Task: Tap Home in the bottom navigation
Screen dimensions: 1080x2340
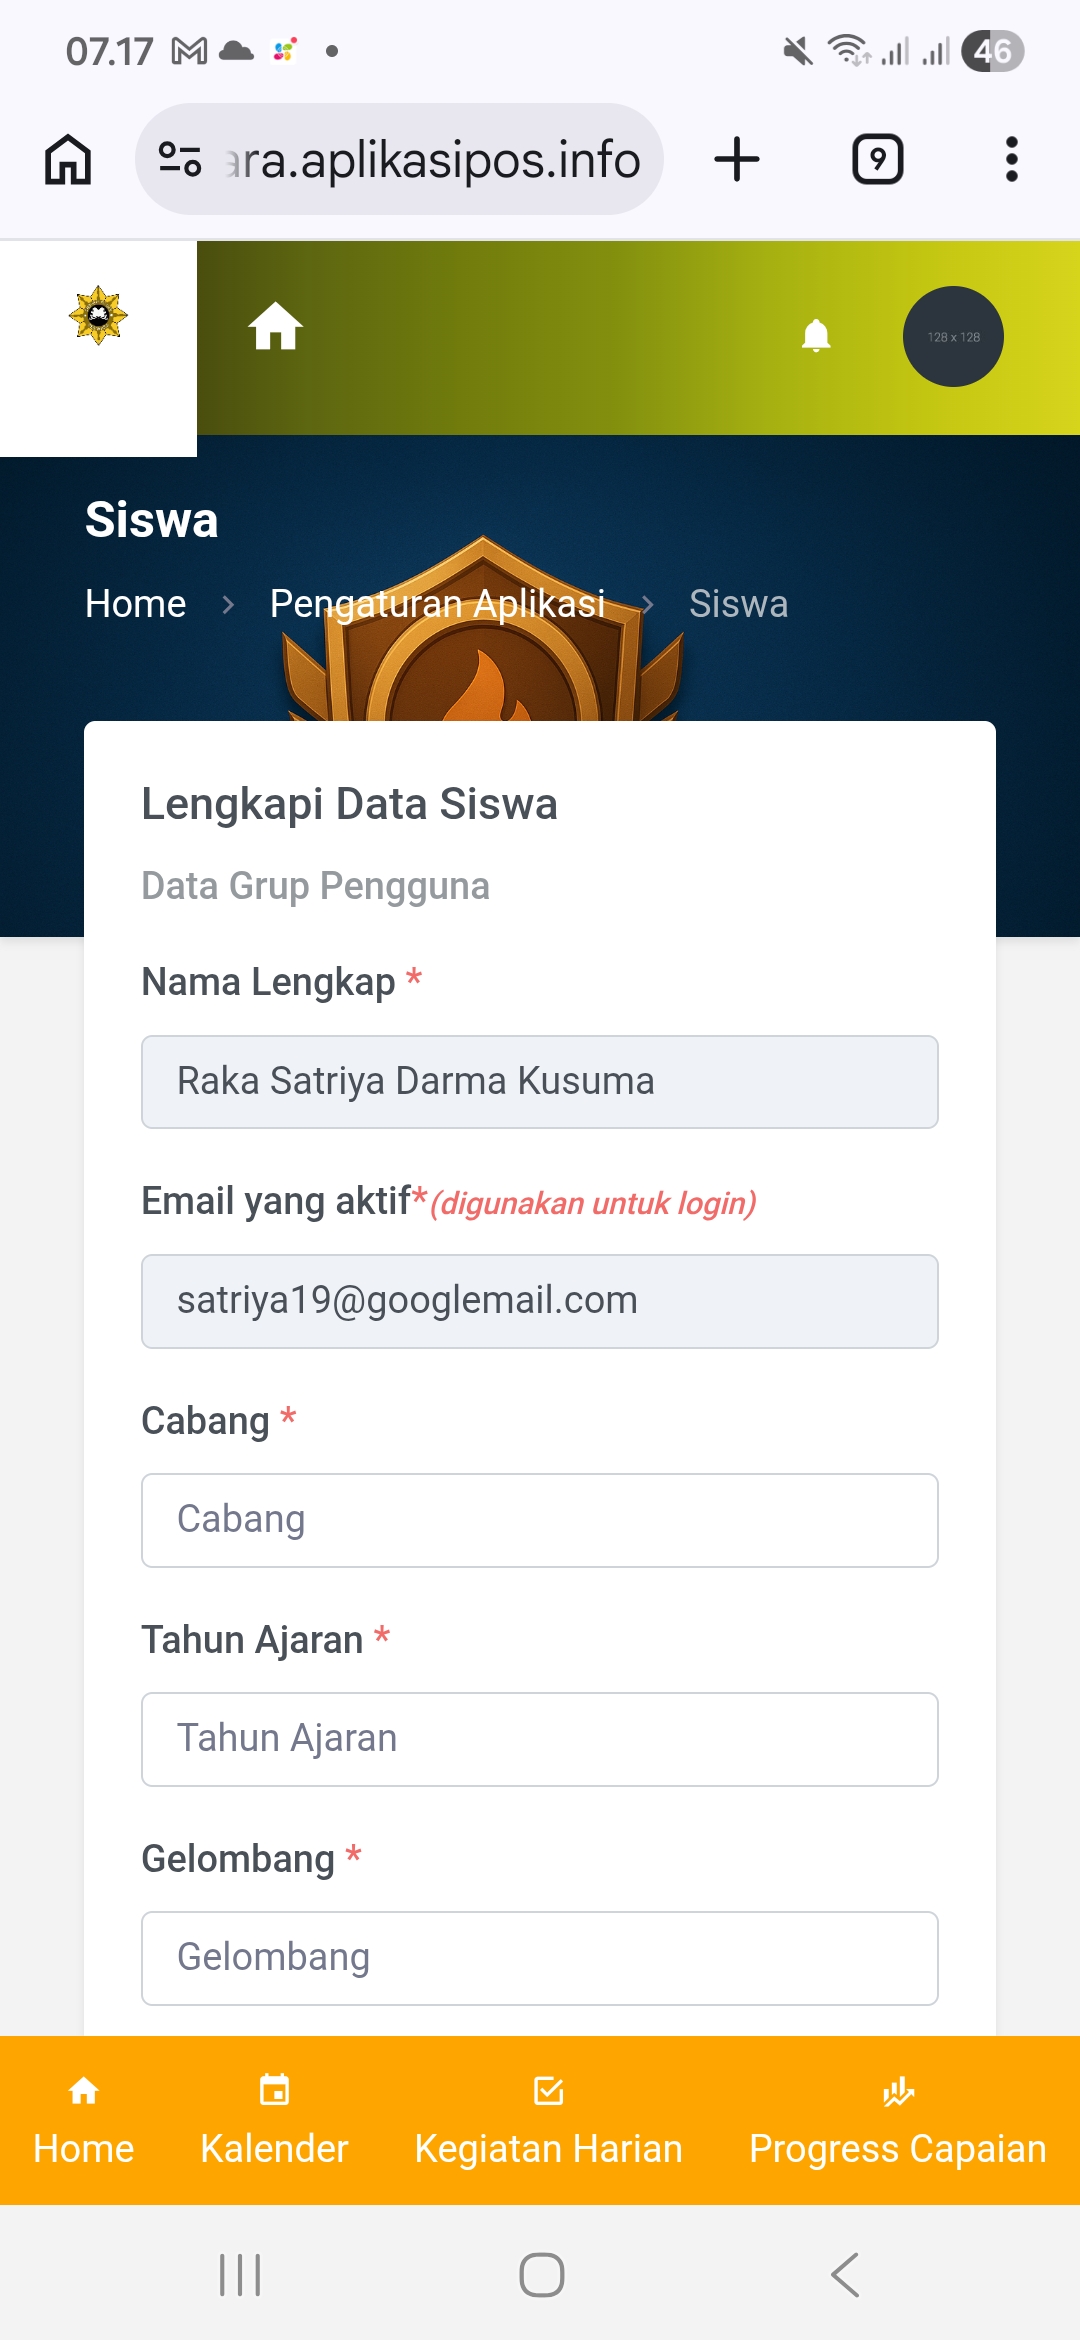Action: point(84,2120)
